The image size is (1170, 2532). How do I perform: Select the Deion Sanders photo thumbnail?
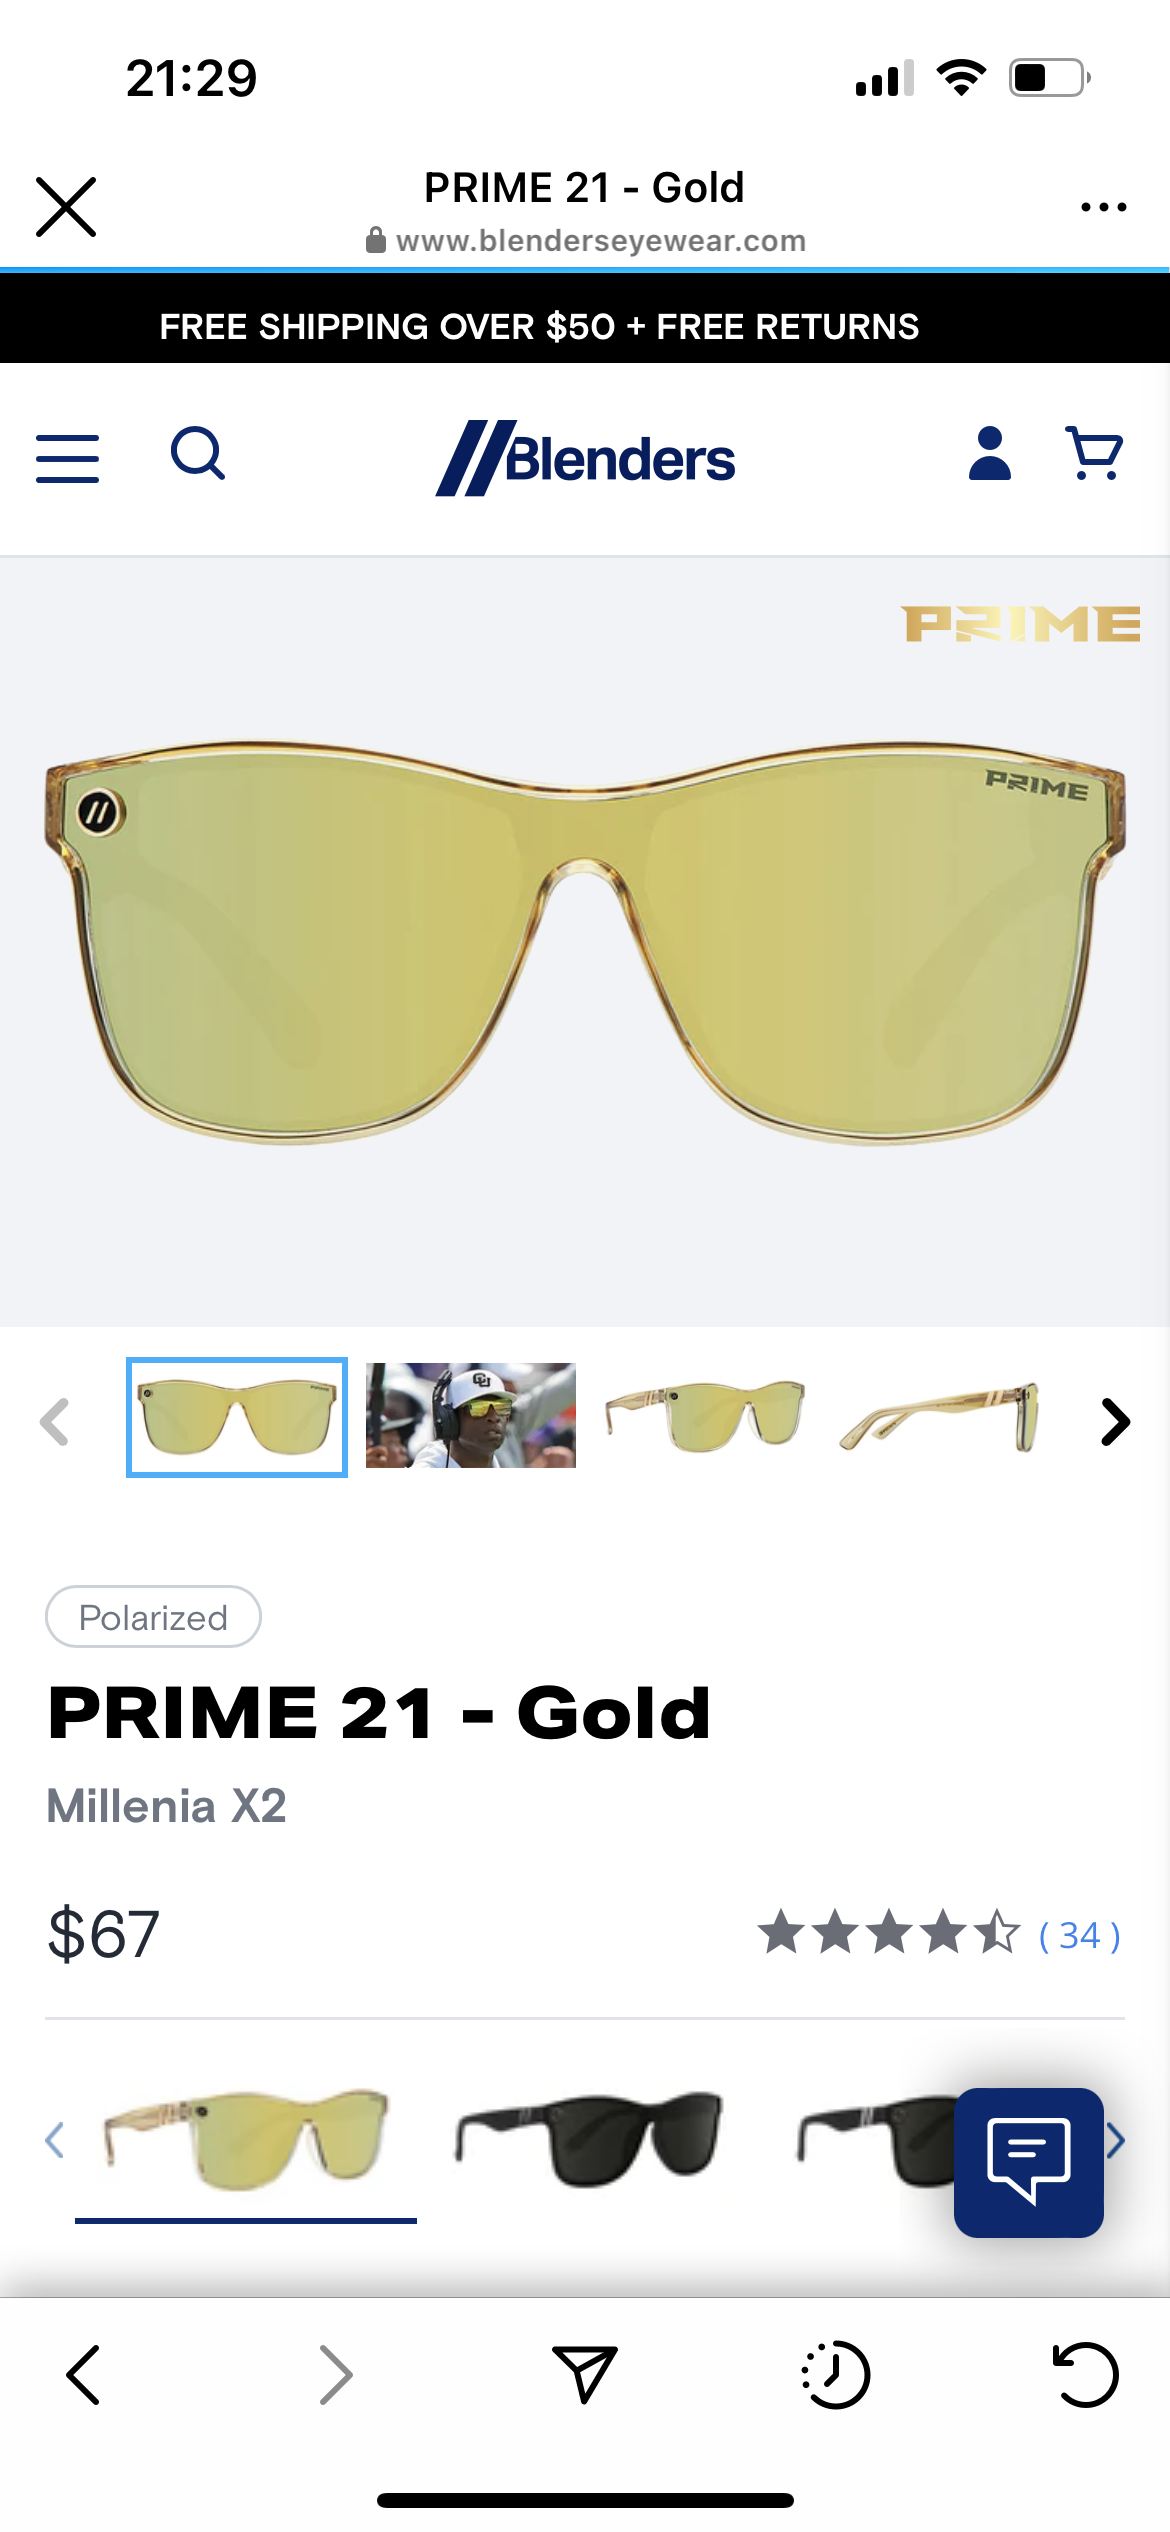(x=471, y=1416)
